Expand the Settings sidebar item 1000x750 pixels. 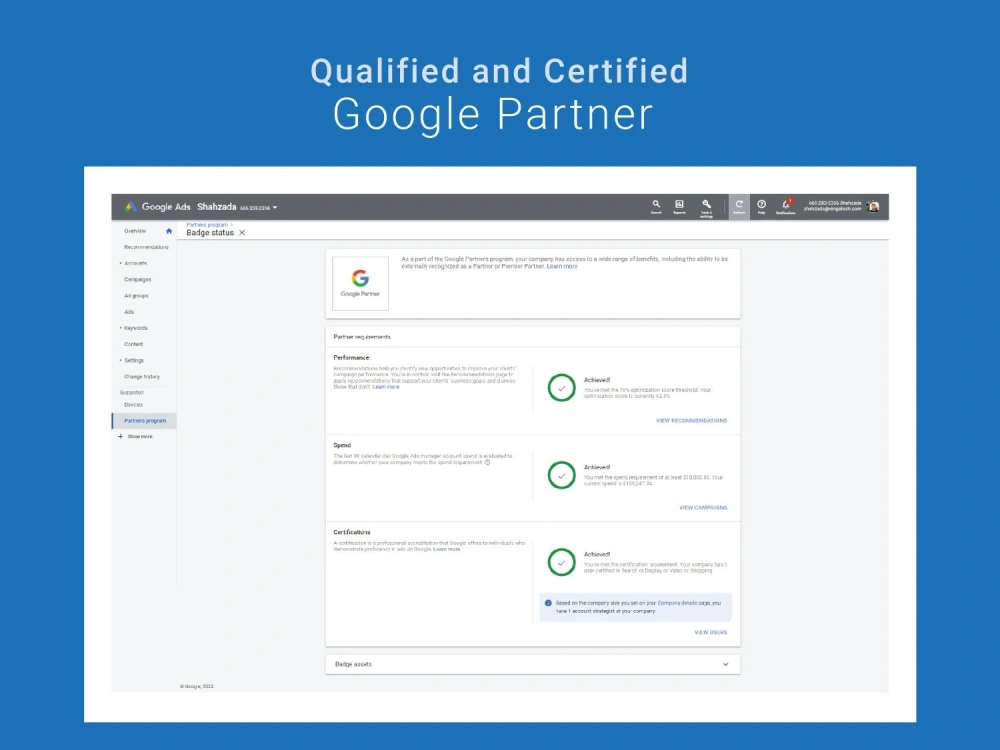[121, 360]
